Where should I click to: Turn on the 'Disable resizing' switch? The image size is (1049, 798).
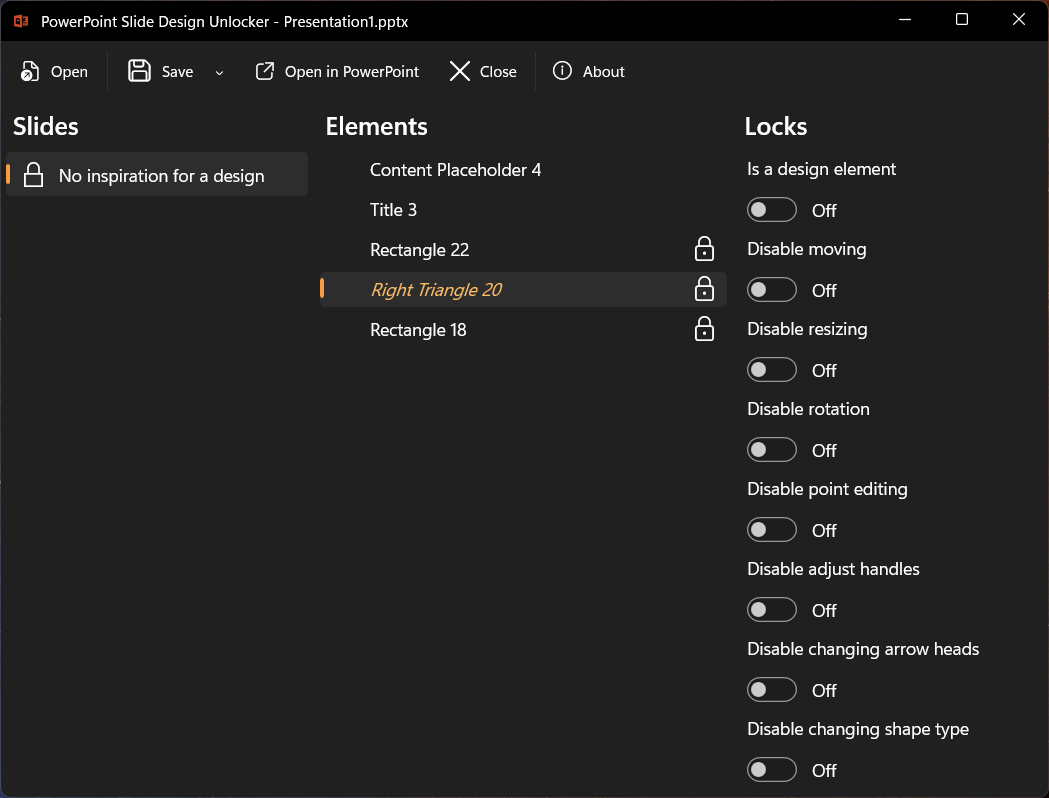point(772,370)
